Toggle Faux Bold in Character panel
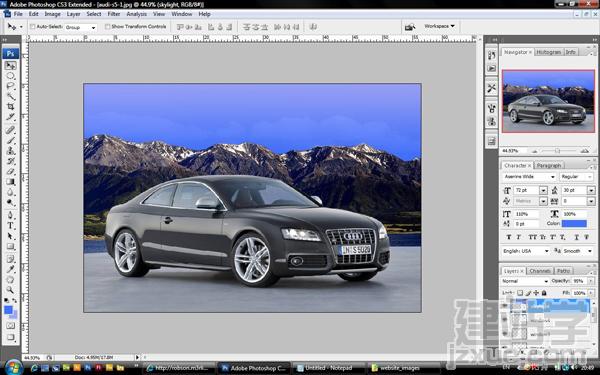 [x=509, y=237]
